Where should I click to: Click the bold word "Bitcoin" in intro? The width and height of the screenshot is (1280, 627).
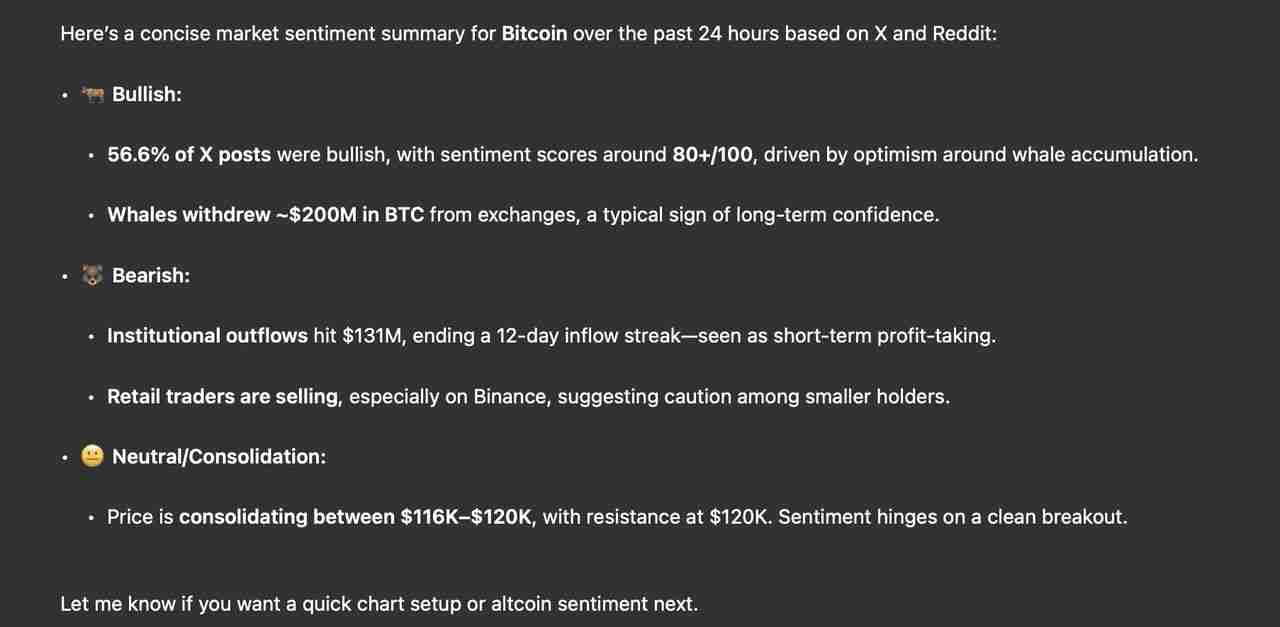click(x=534, y=34)
